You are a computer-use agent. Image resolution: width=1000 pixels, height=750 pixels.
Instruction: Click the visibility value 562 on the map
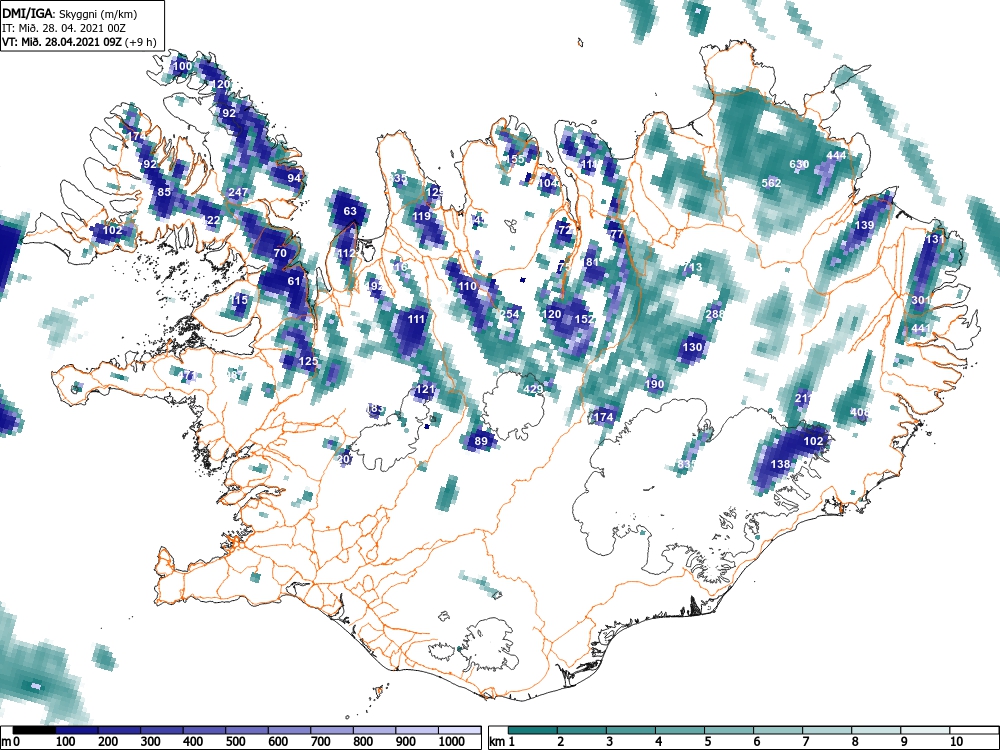coord(772,183)
